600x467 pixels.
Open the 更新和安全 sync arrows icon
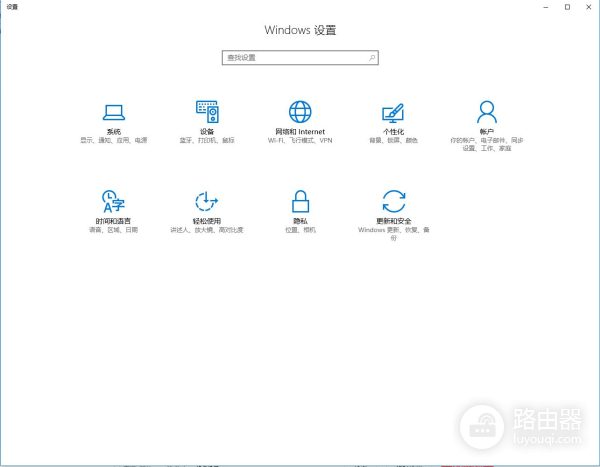pyautogui.click(x=394, y=201)
